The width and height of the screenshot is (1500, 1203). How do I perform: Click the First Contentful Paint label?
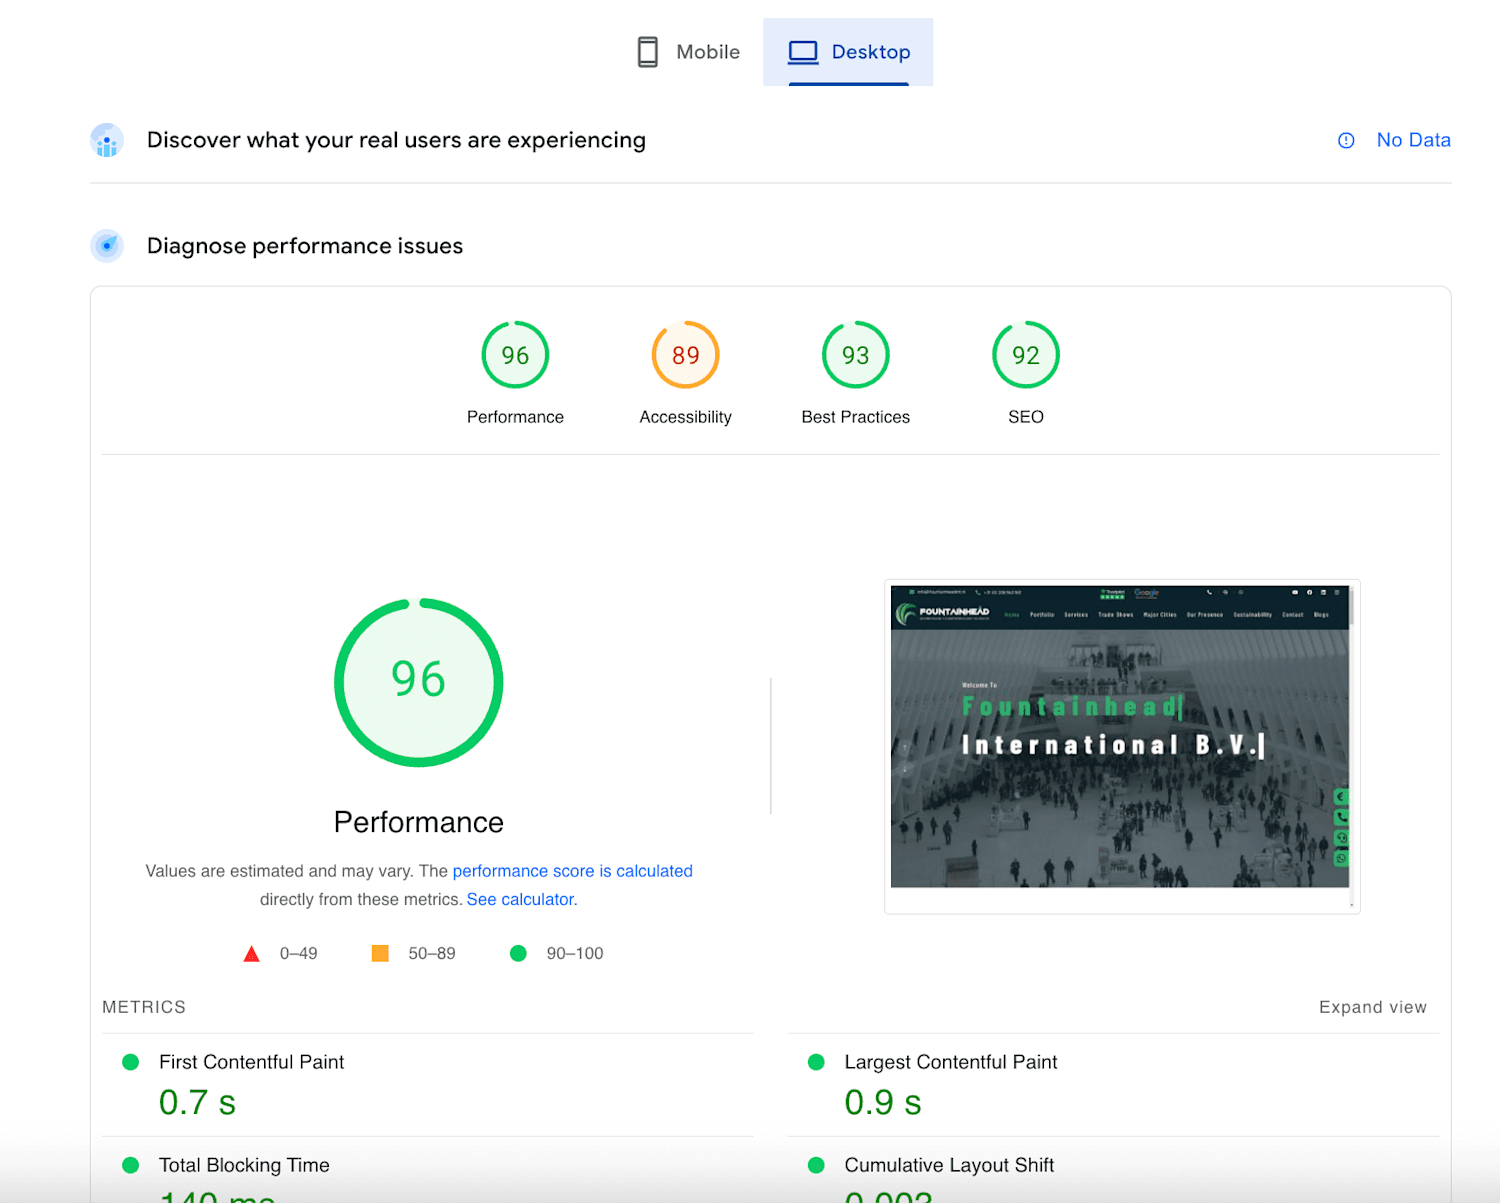tap(251, 1062)
